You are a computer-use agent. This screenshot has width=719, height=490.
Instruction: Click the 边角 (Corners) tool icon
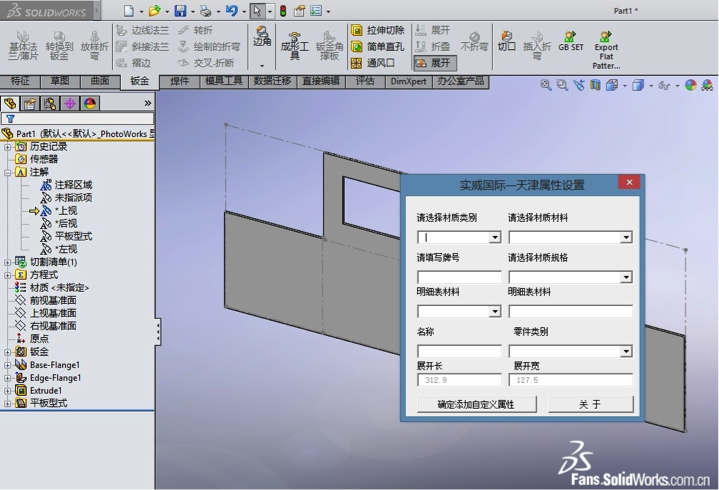[x=262, y=41]
